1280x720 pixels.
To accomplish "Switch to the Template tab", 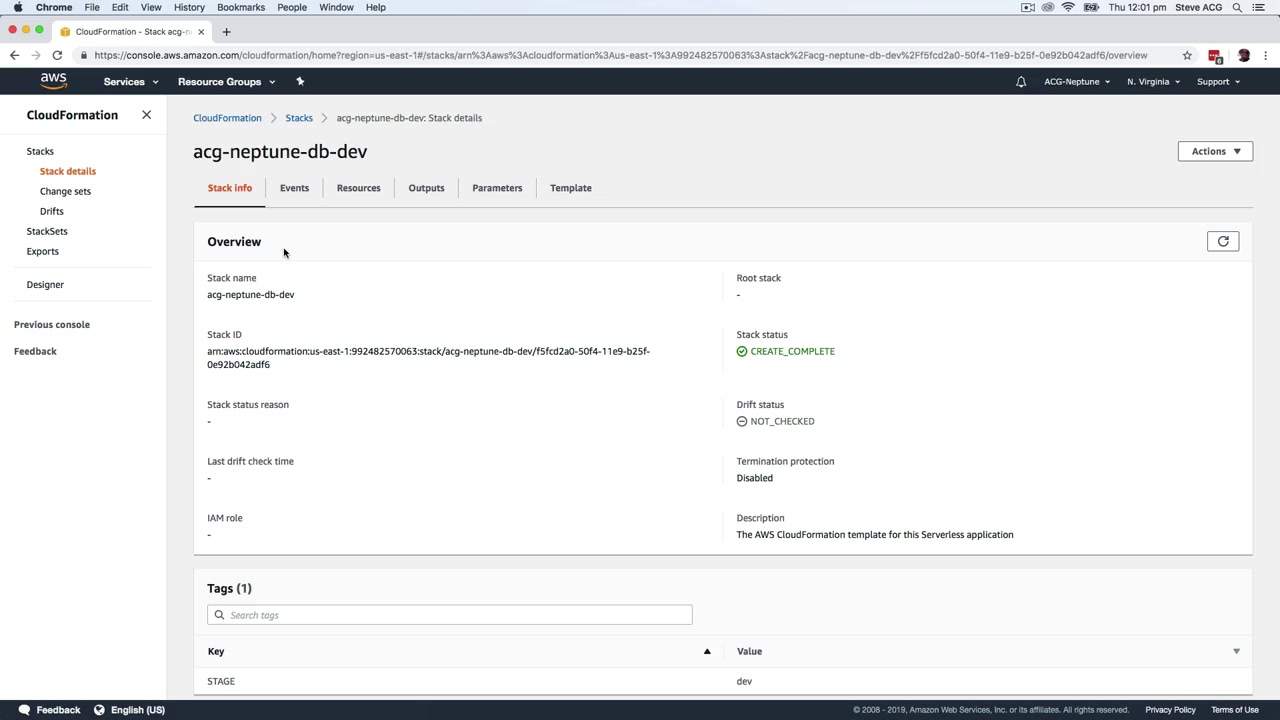I will click(570, 188).
